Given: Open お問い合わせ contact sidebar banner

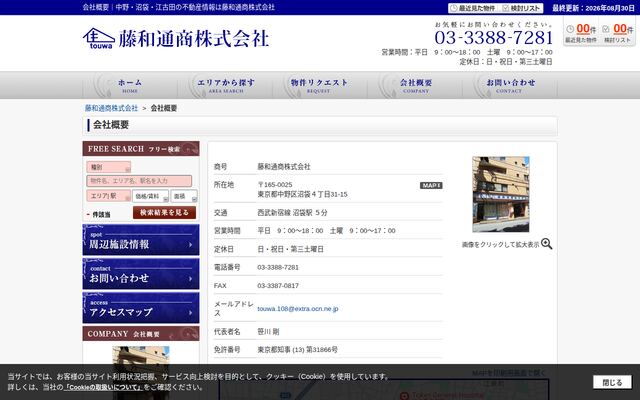Looking at the screenshot, I should [x=141, y=274].
